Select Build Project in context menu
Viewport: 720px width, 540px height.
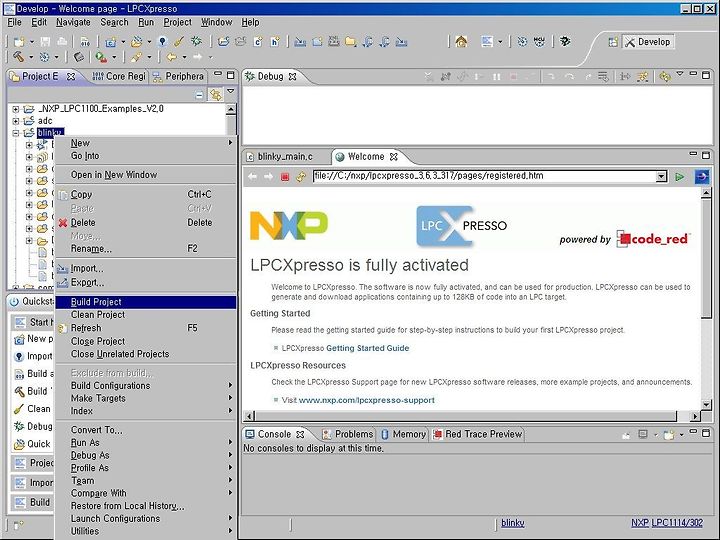point(146,302)
